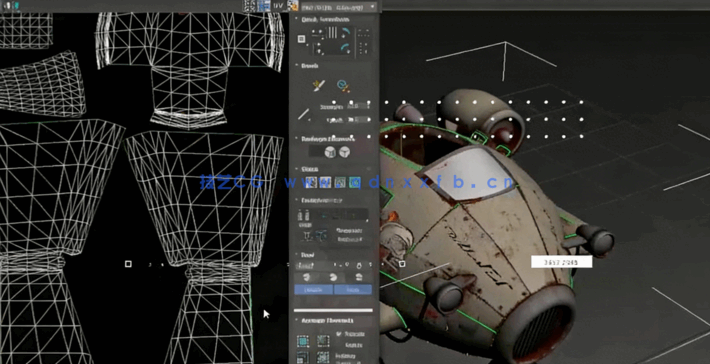Click the left Peel mode icon
The image size is (710, 364).
(x=307, y=278)
